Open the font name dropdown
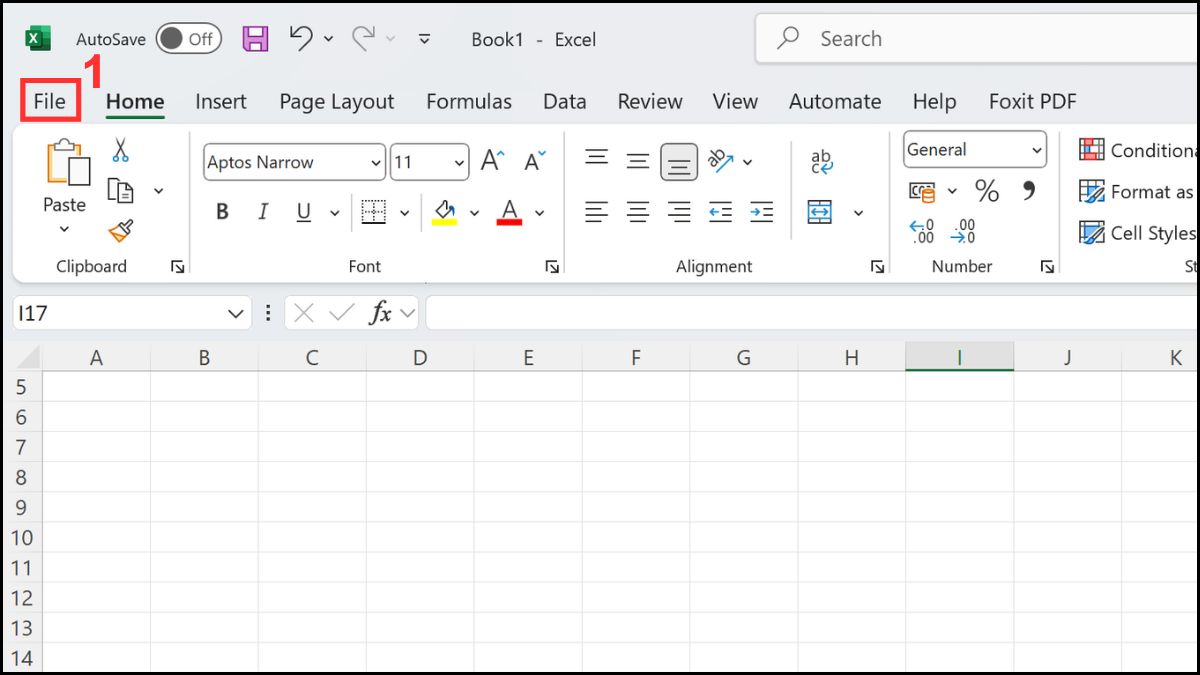The width and height of the screenshot is (1200, 675). tap(376, 162)
